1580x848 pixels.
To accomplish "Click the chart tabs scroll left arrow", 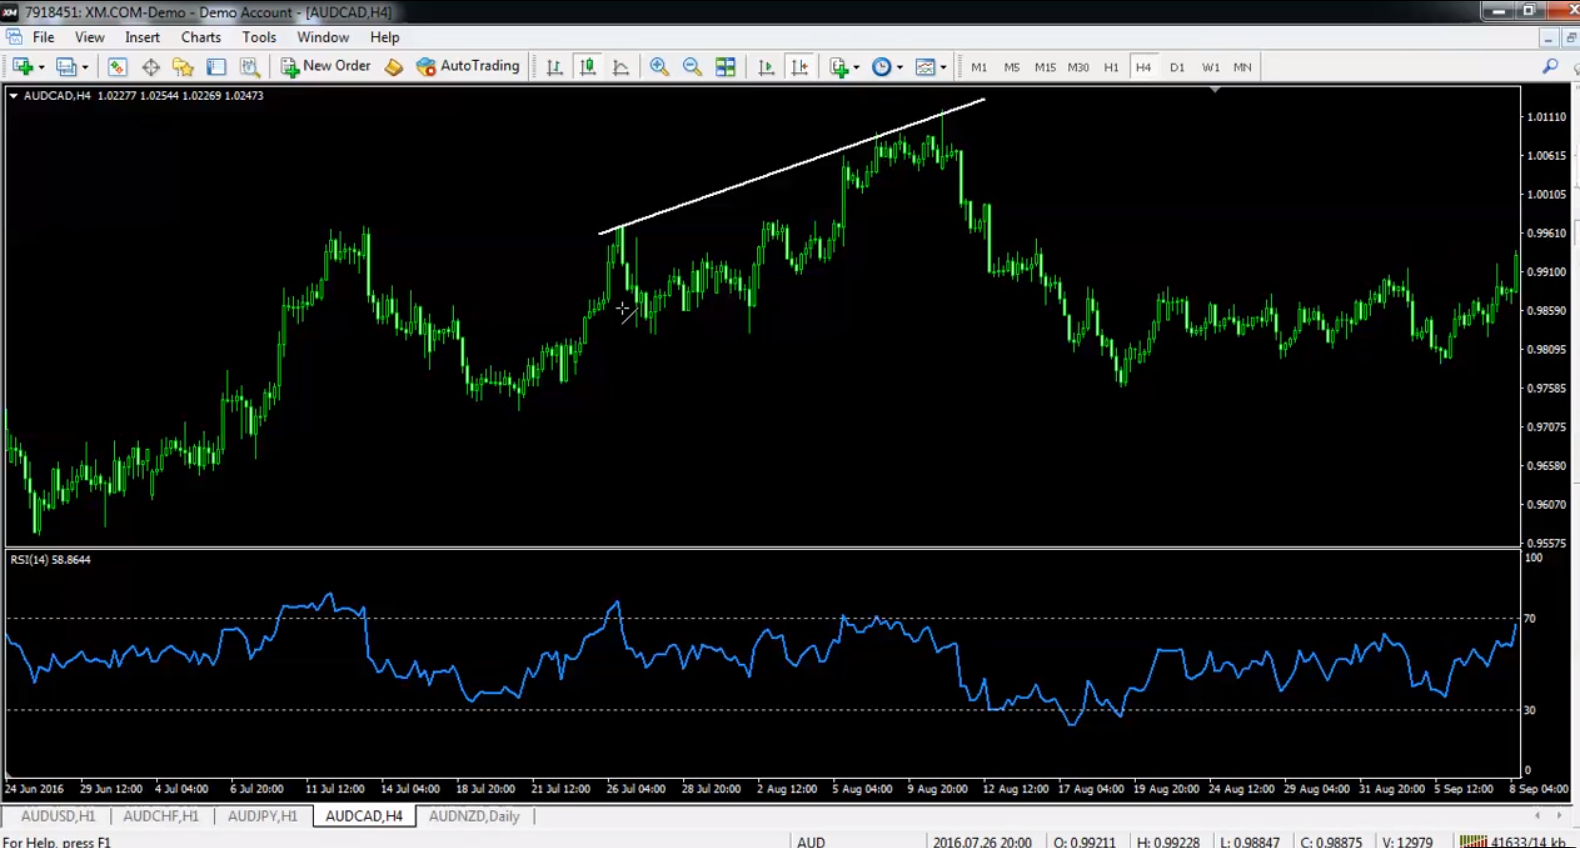I will [1538, 816].
